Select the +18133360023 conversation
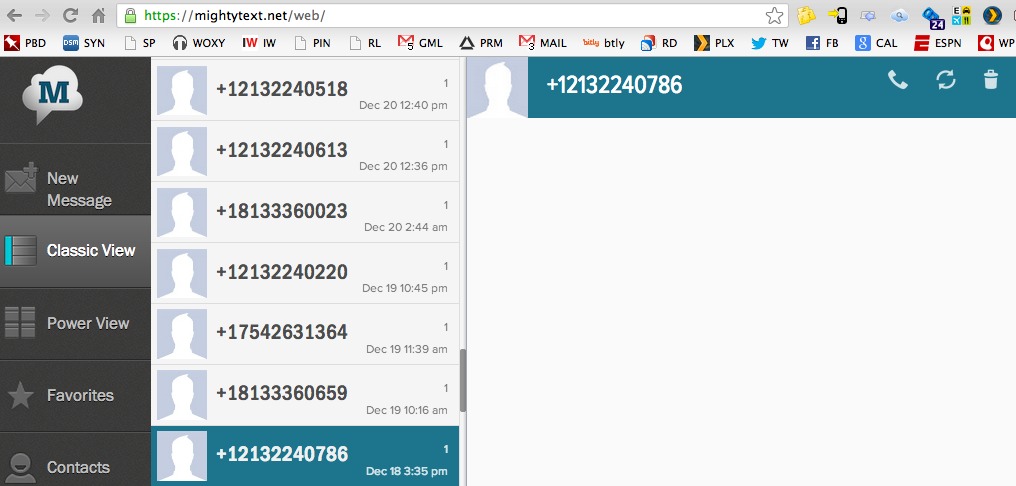The image size is (1016, 486). tap(305, 211)
